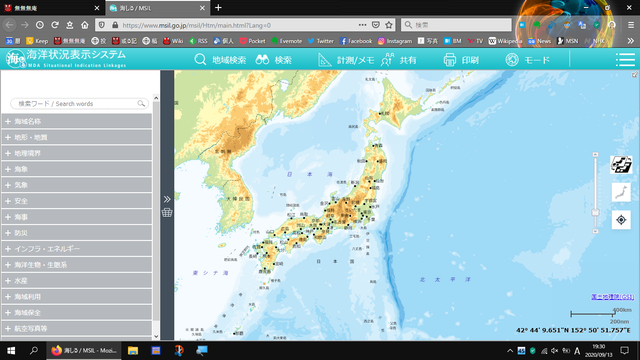640x360 pixels.
Task: Open the 計測/メモ measurement tool
Action: (346, 60)
